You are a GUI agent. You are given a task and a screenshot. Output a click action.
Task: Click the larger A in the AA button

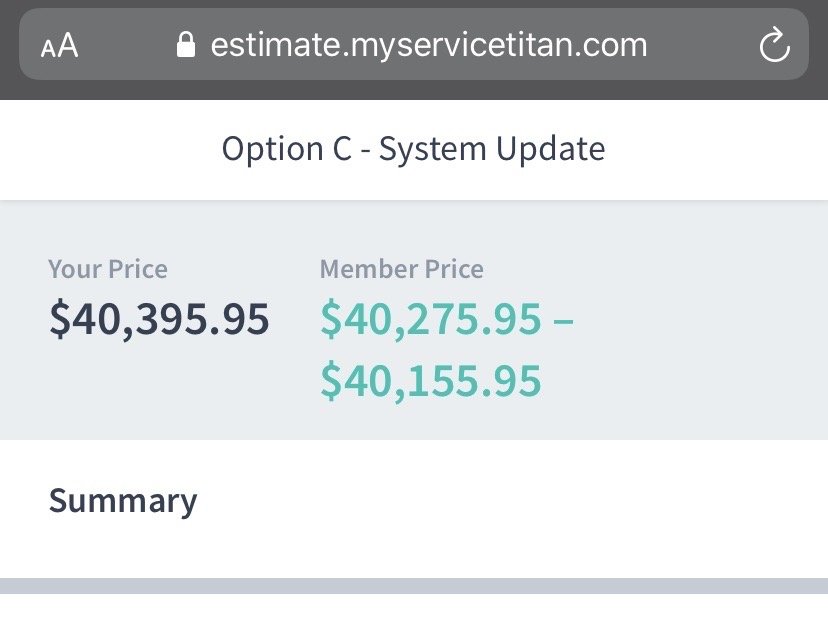tap(67, 45)
